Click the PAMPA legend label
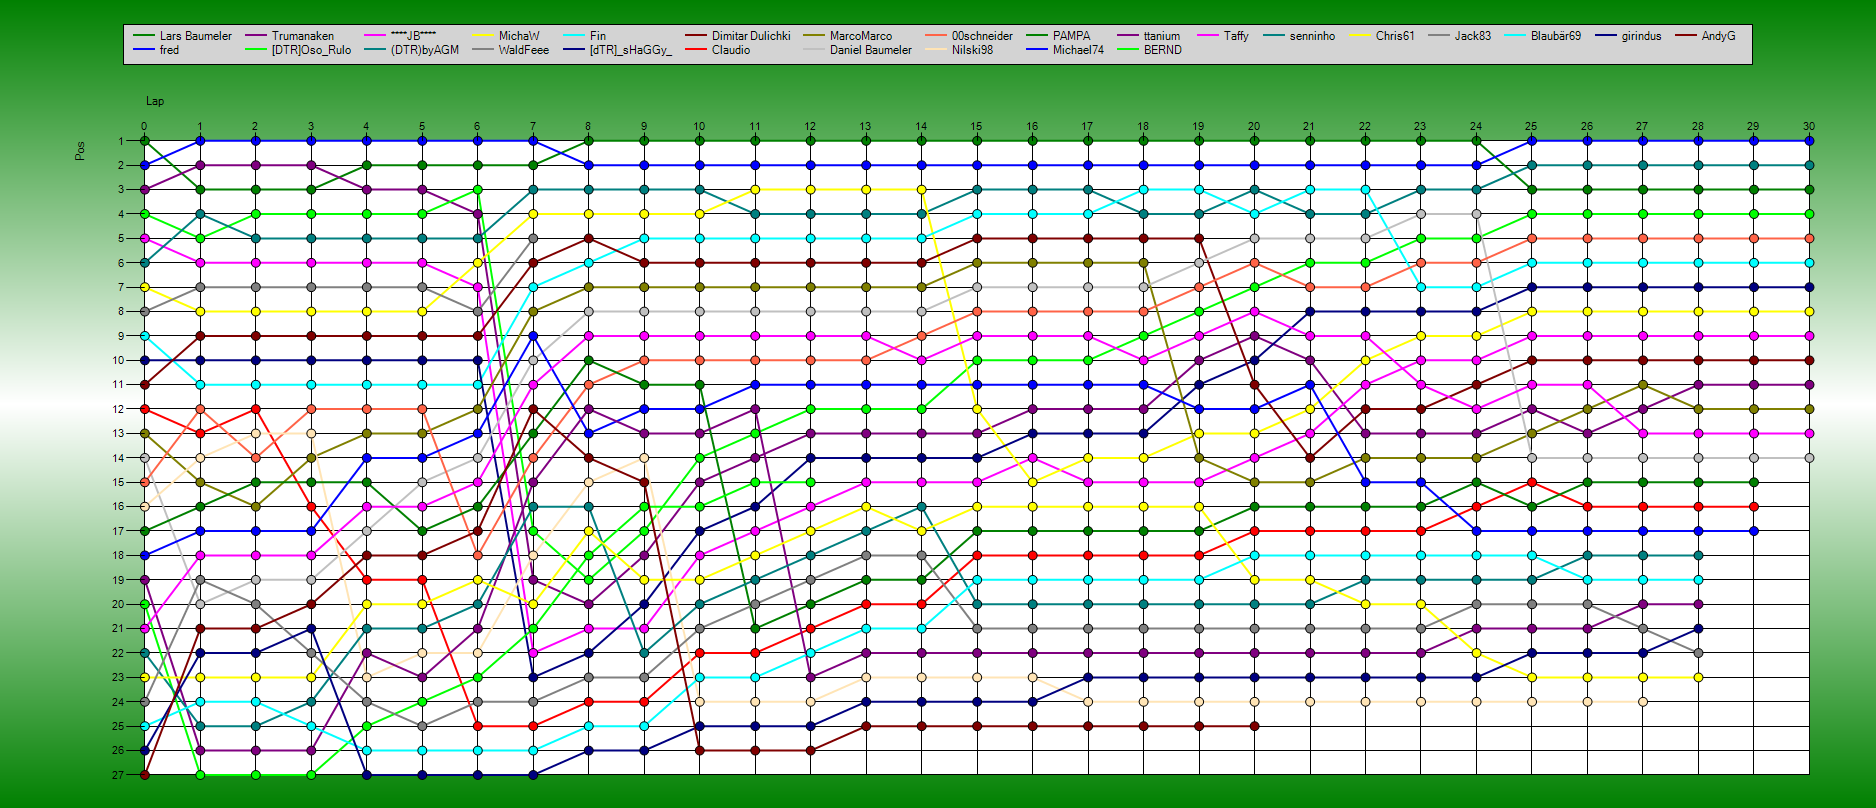 [x=1072, y=36]
